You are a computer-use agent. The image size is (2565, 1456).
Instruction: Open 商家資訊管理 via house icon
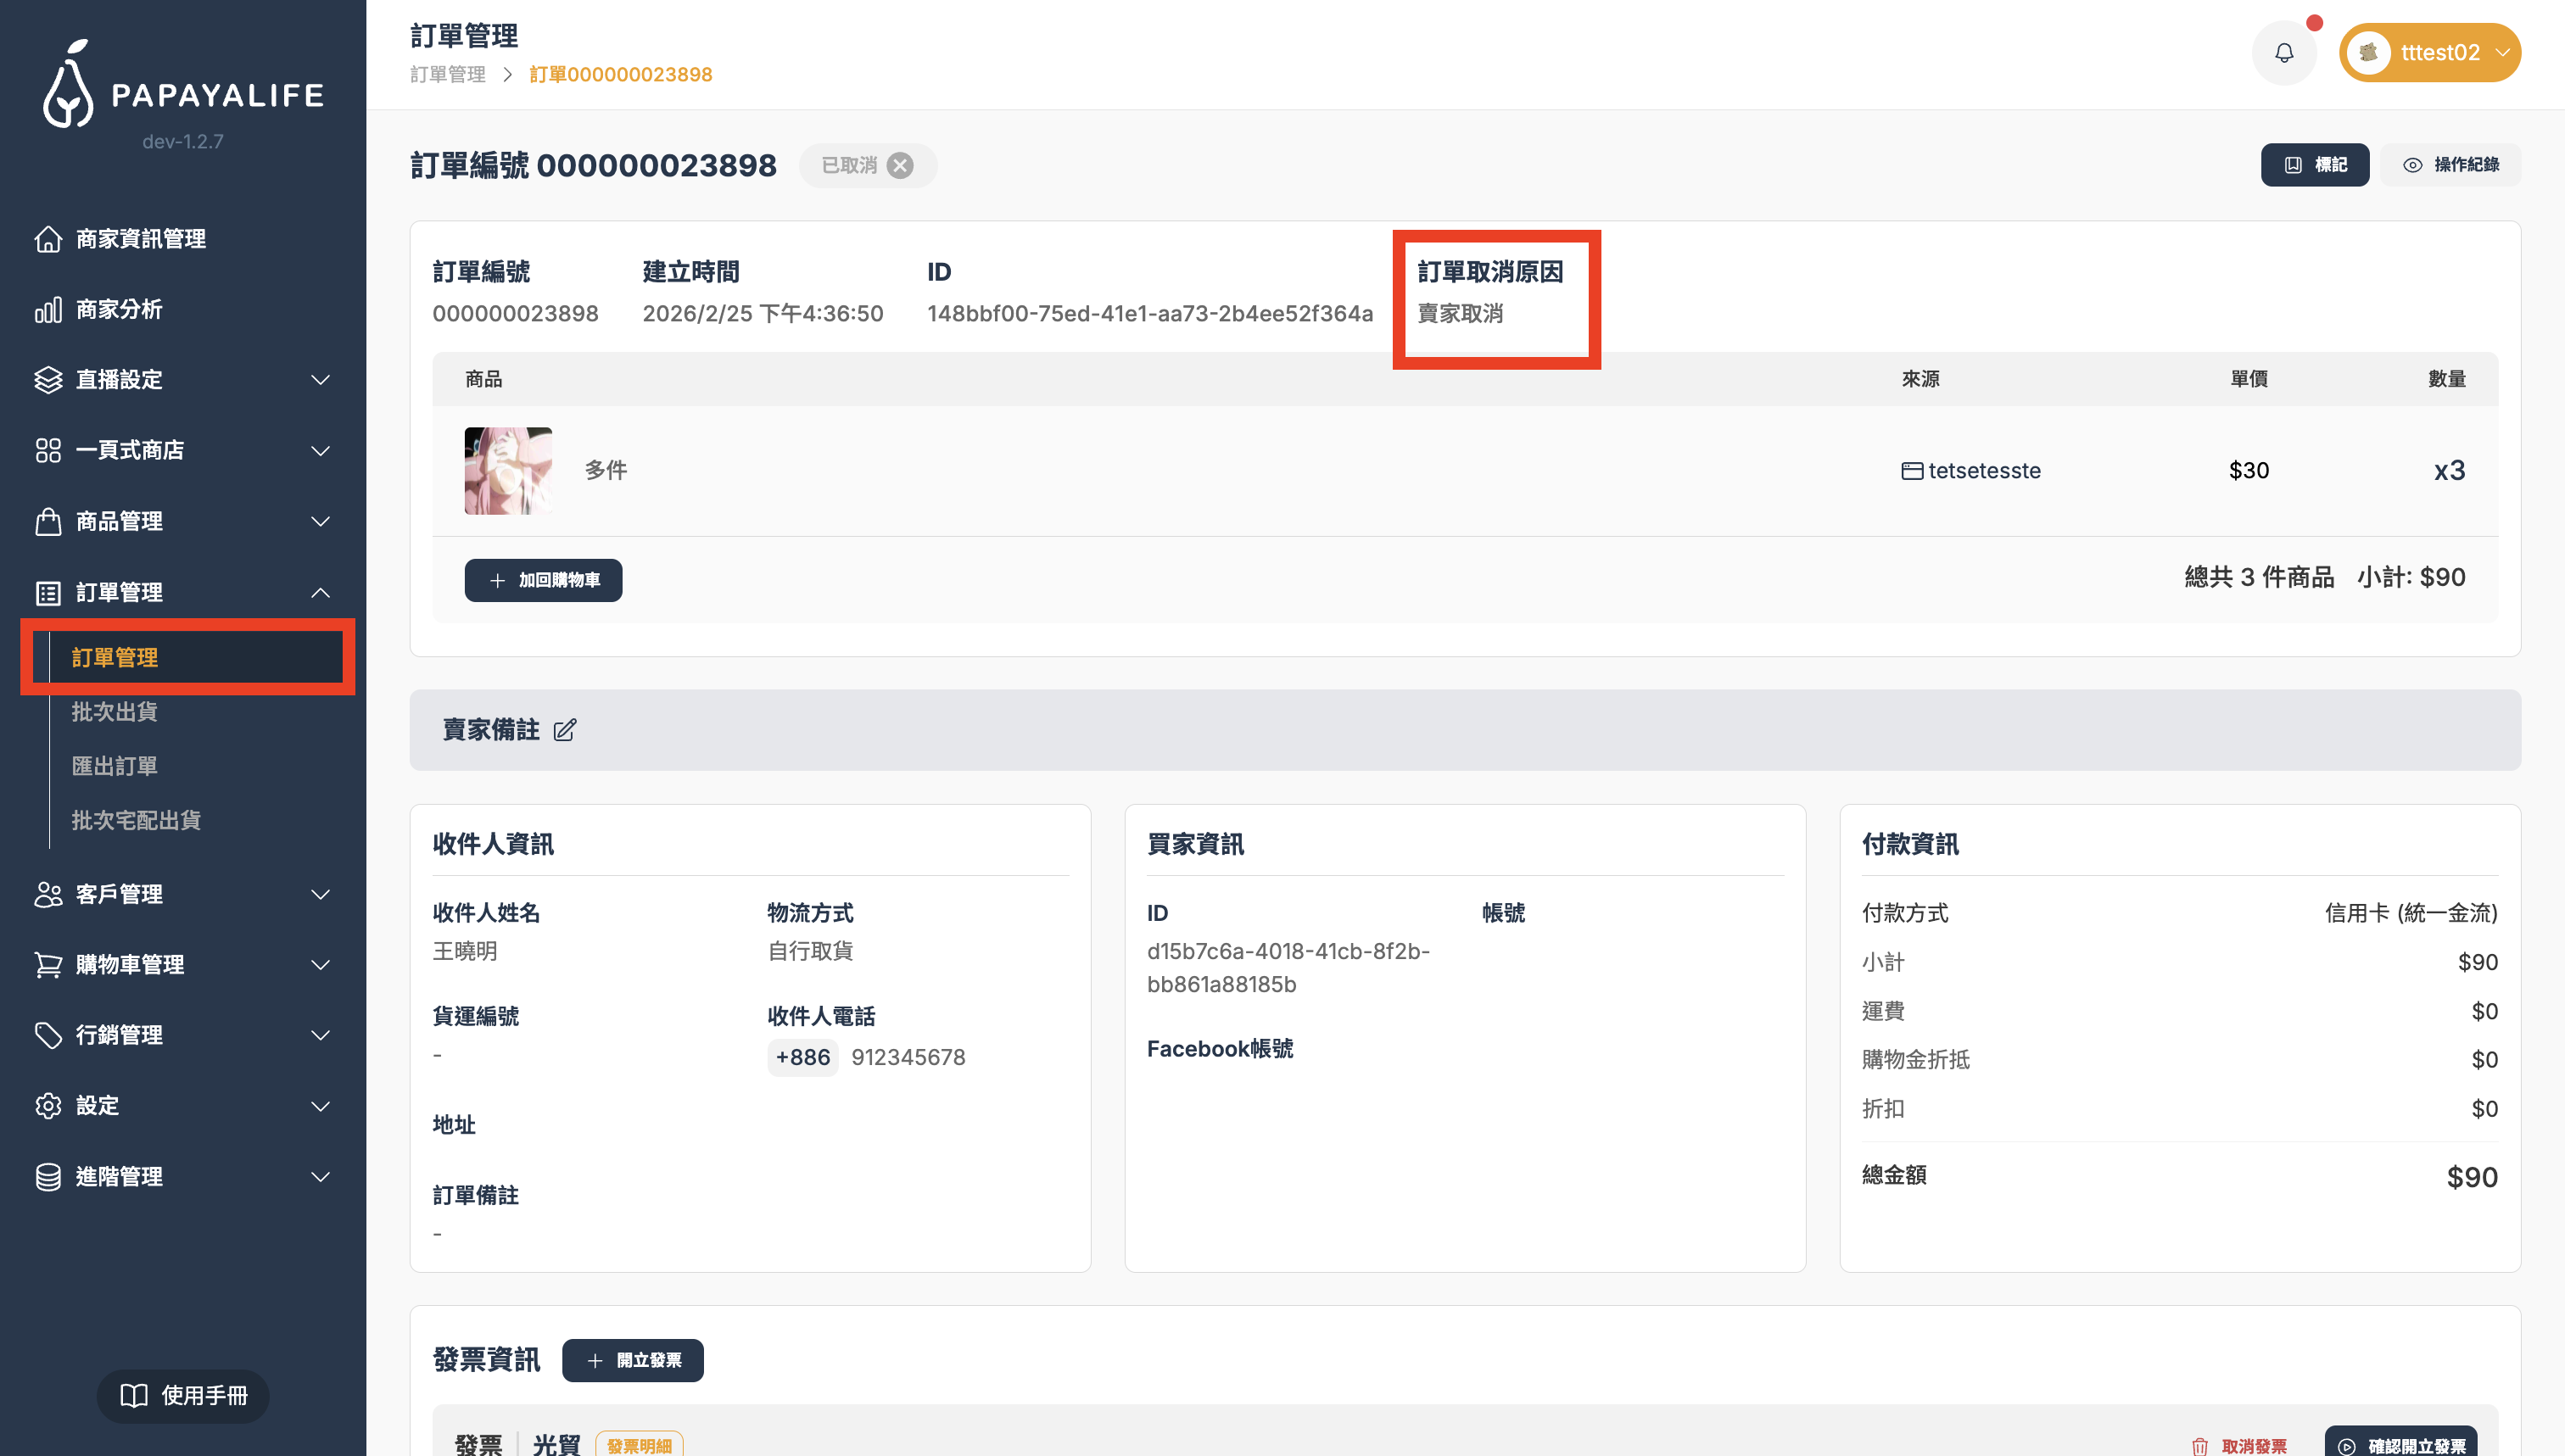48,239
